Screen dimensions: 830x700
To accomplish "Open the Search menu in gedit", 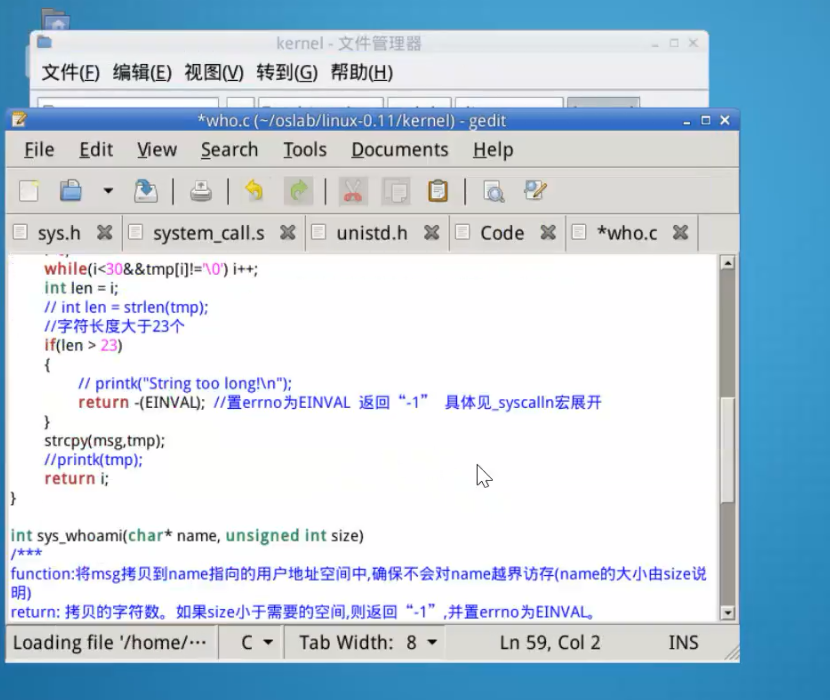I will click(229, 150).
